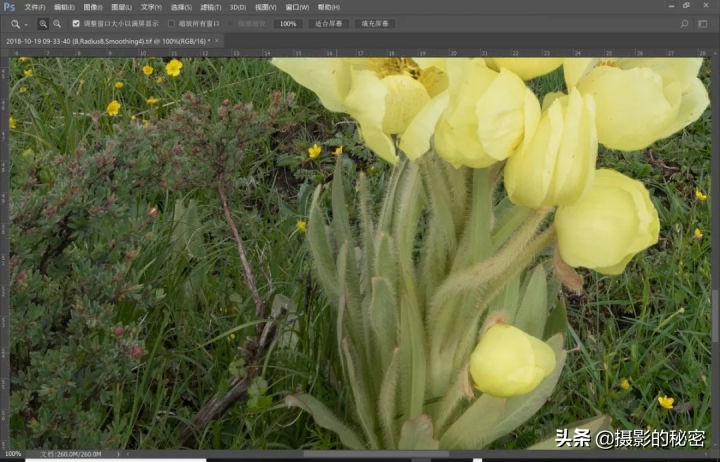The height and width of the screenshot is (462, 720).
Task: Open the workspace switcher icon
Action: coord(702,23)
